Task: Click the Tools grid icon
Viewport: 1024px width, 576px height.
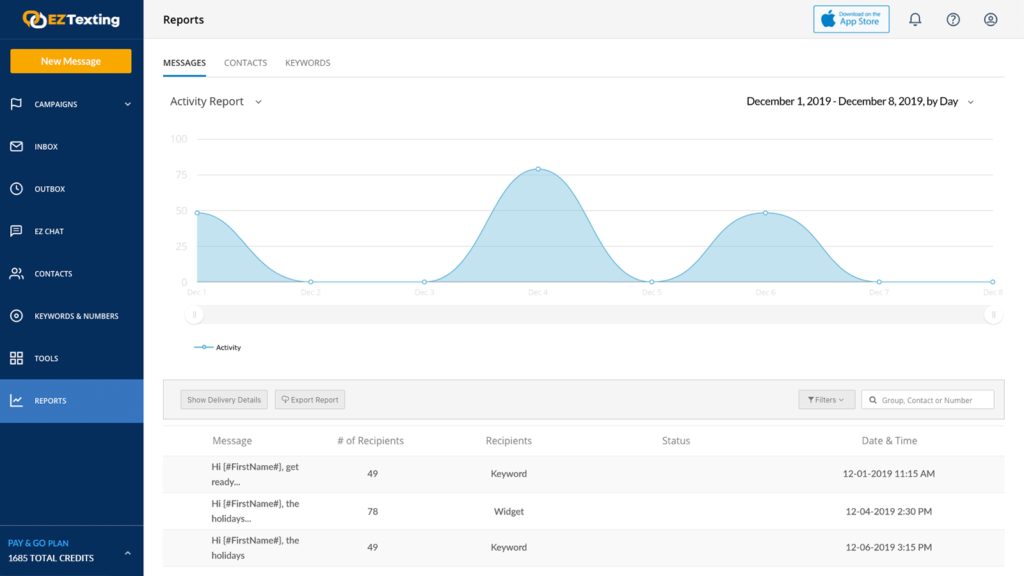Action: (x=16, y=358)
